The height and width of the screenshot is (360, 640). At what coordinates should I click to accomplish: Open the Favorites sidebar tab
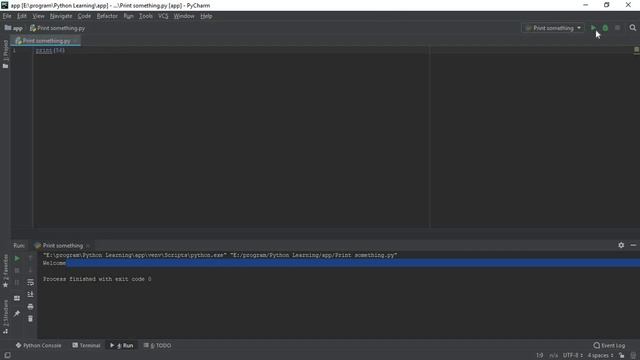(x=5, y=271)
